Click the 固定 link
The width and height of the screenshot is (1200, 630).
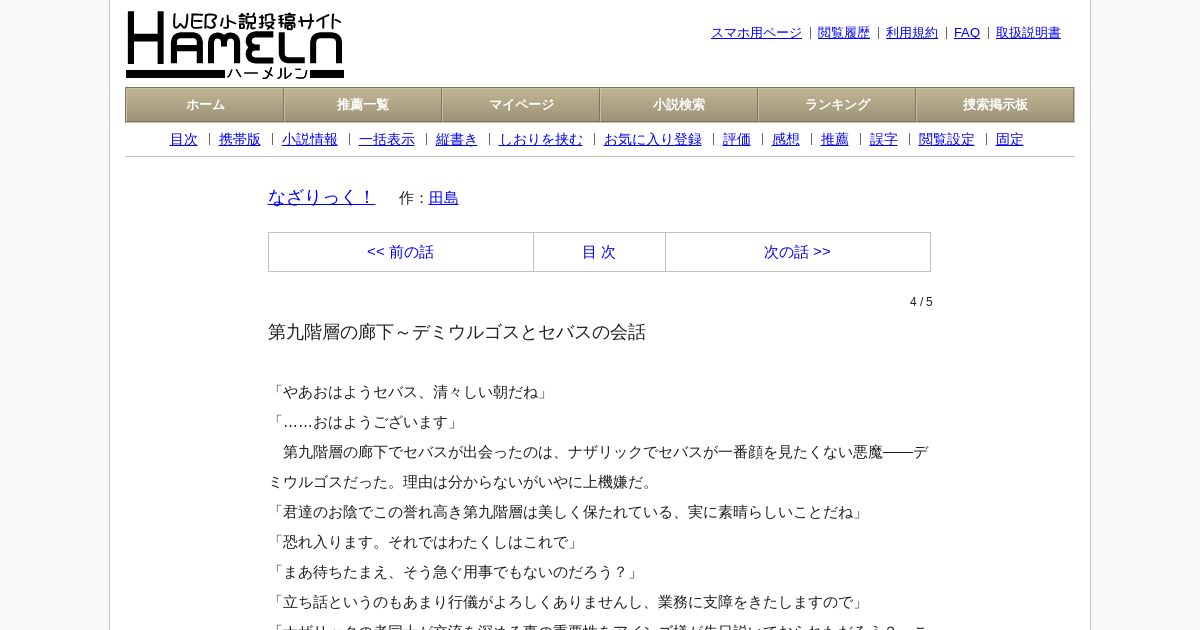(x=1010, y=140)
